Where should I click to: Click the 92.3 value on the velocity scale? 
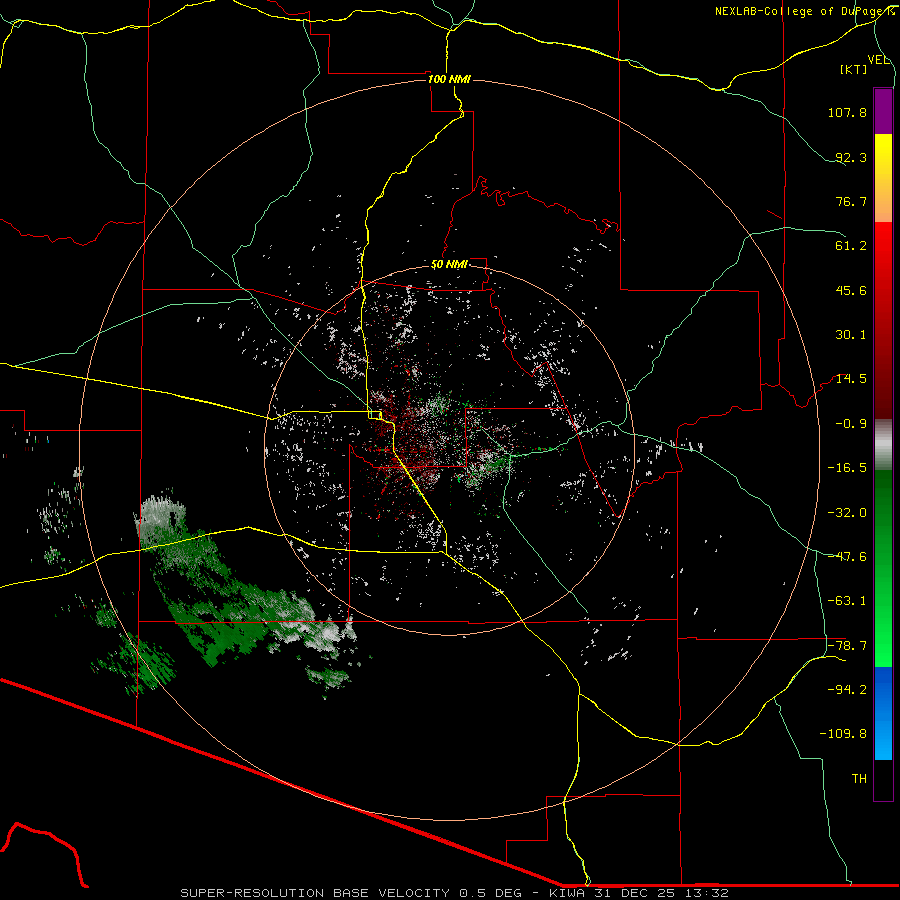coord(851,157)
